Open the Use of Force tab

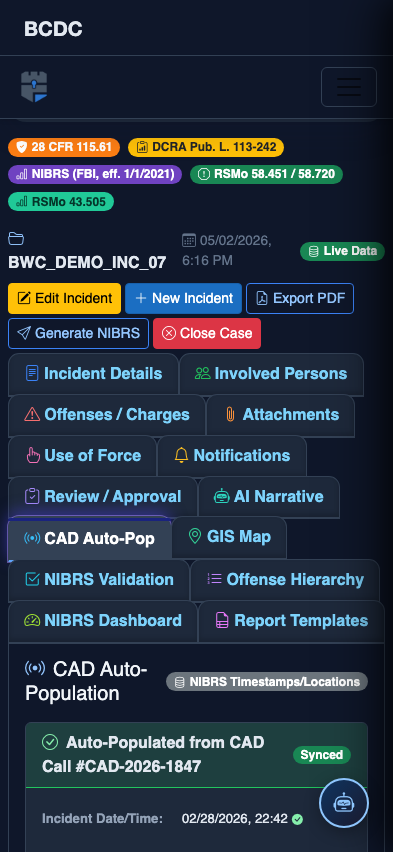pos(83,456)
